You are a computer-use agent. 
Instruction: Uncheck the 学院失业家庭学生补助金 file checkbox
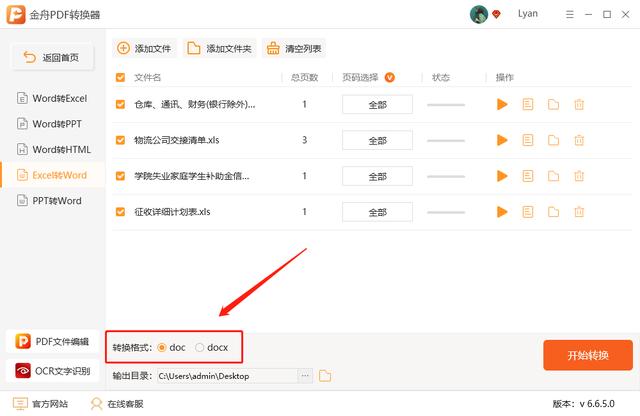(120, 176)
